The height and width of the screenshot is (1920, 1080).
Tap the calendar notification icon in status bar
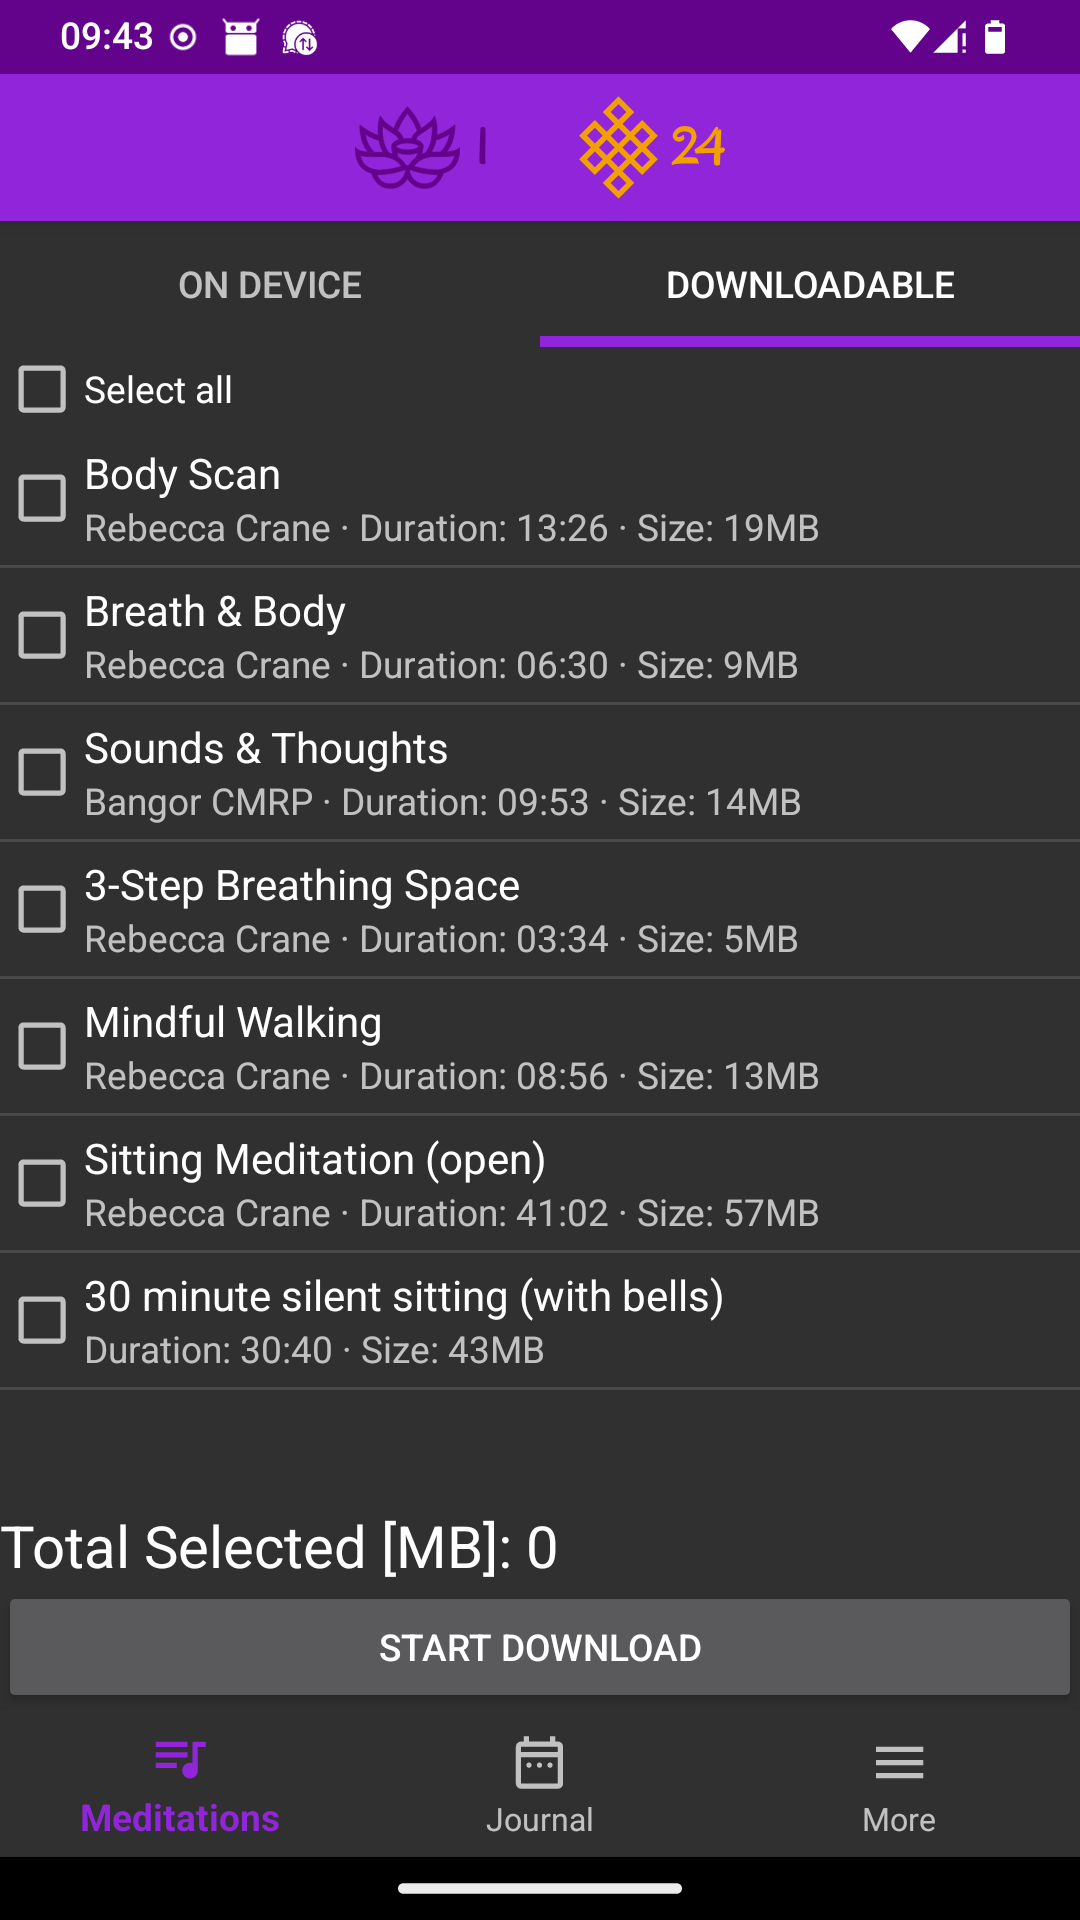pyautogui.click(x=240, y=38)
